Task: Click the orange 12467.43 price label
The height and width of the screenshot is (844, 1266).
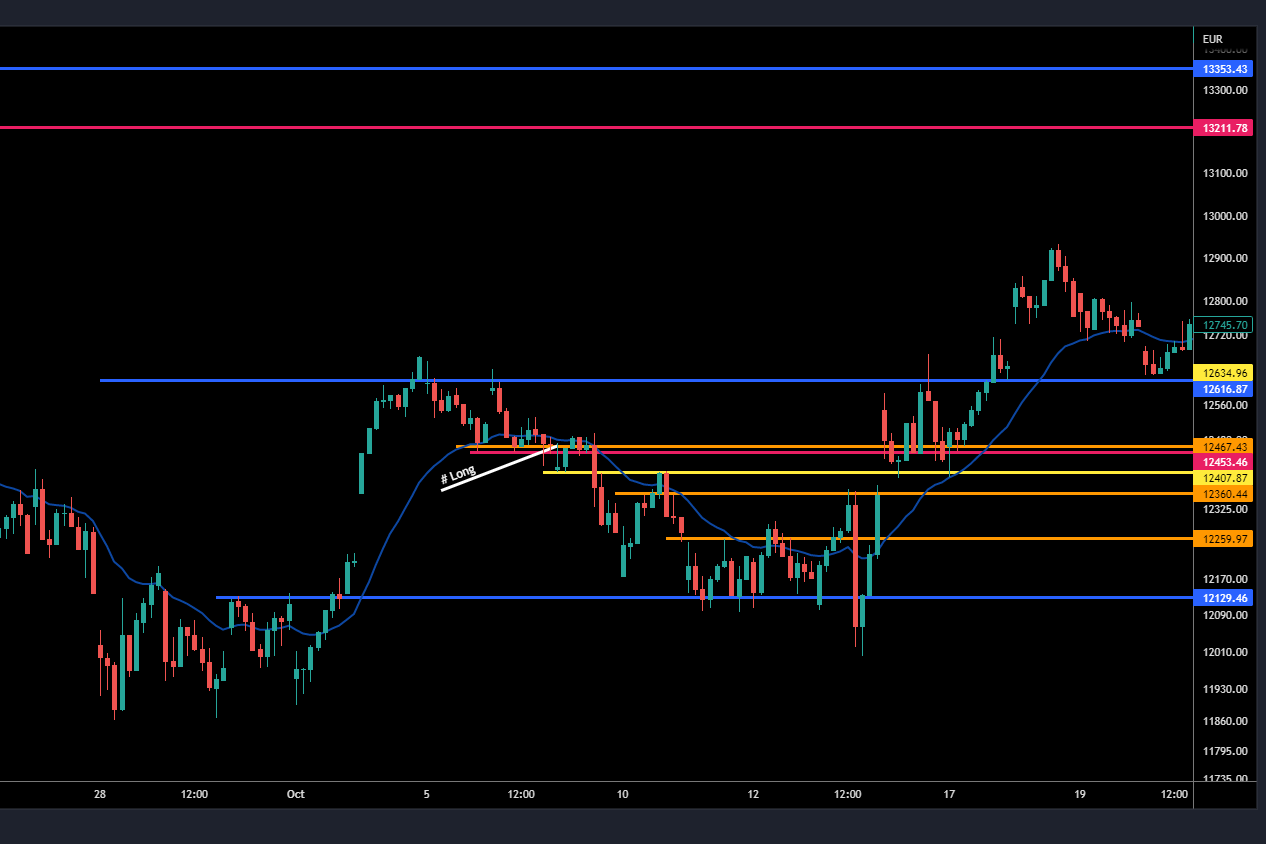Action: click(1224, 446)
